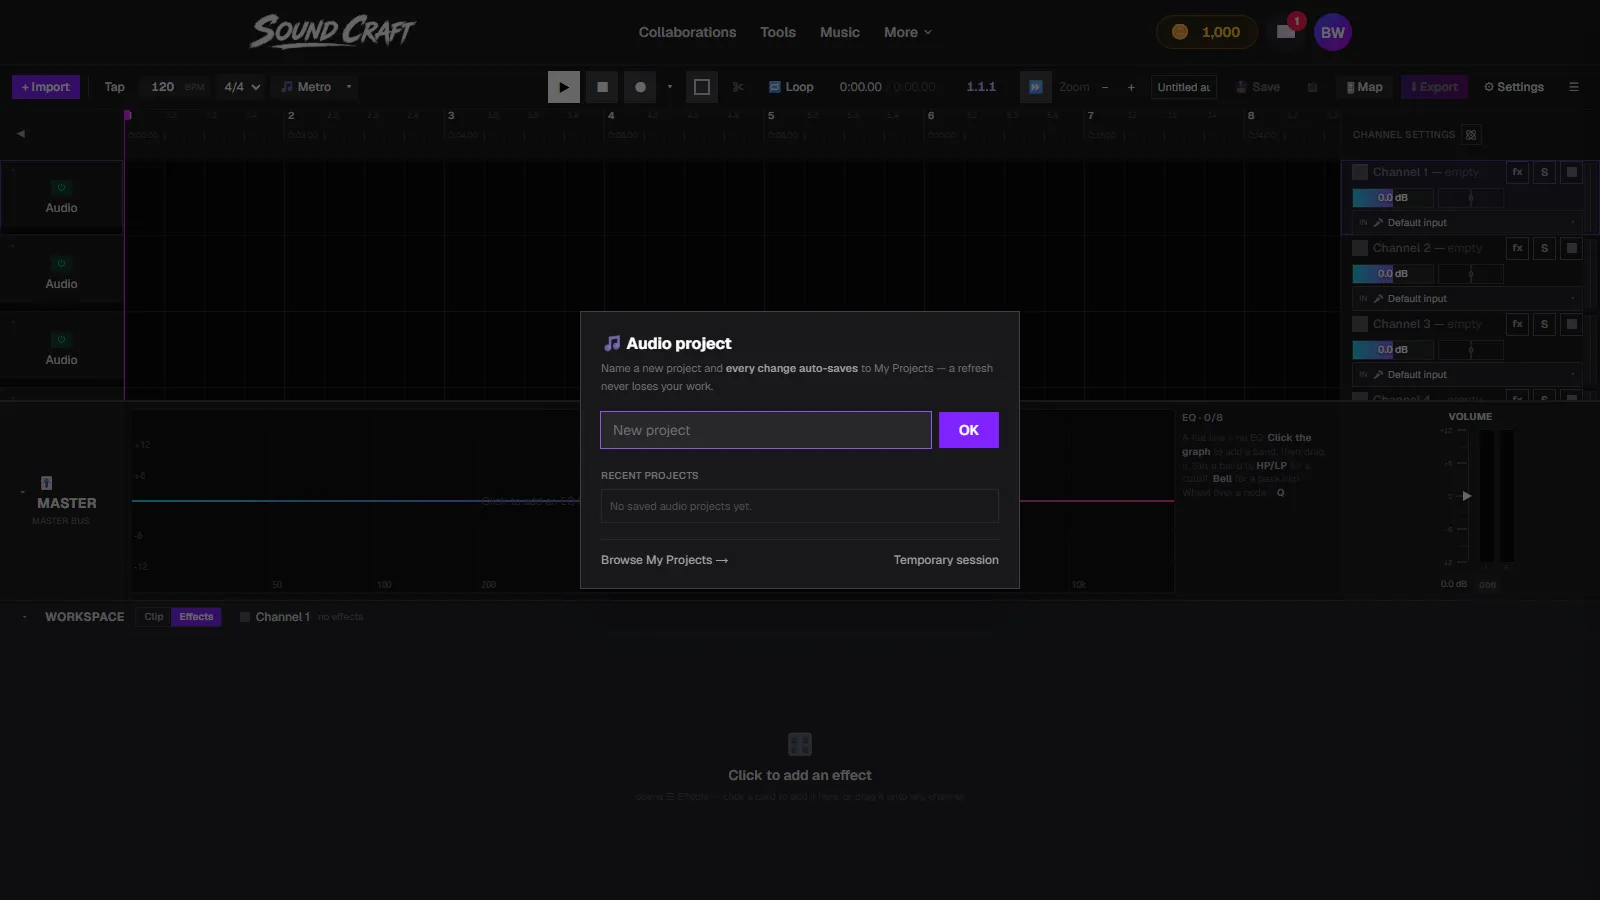Open fx for Channel 3
1600x900 pixels.
pyautogui.click(x=1517, y=324)
